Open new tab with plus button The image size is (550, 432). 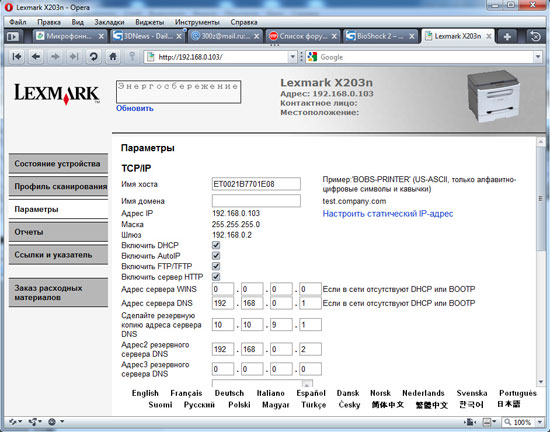point(507,36)
